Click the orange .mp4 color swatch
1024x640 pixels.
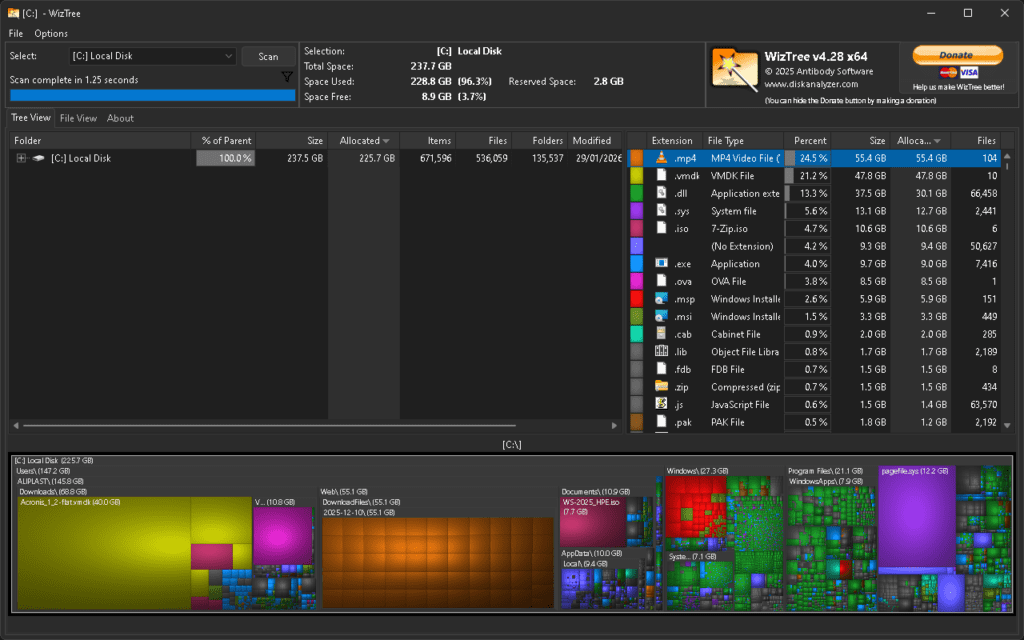pyautogui.click(x=636, y=158)
